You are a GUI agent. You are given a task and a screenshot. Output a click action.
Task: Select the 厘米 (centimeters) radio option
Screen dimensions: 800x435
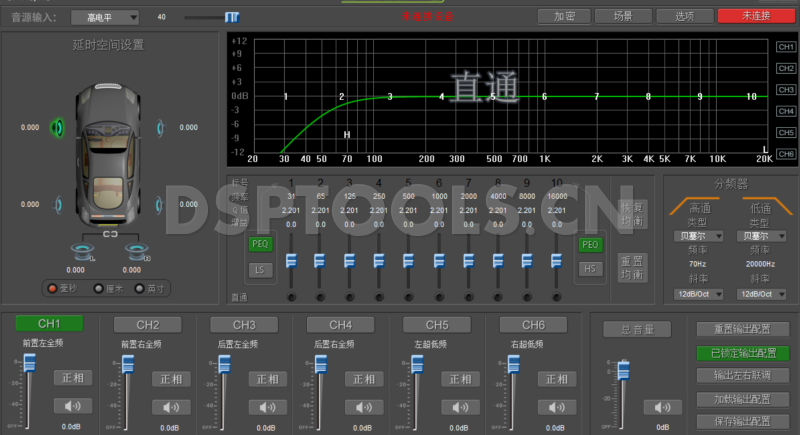click(x=98, y=288)
